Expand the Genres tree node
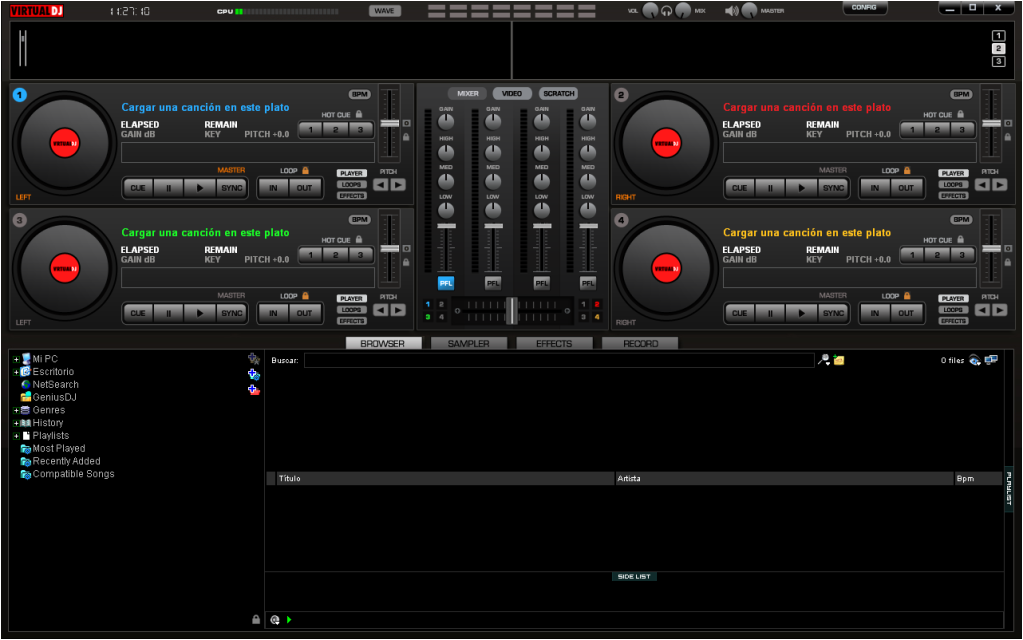 (x=16, y=410)
